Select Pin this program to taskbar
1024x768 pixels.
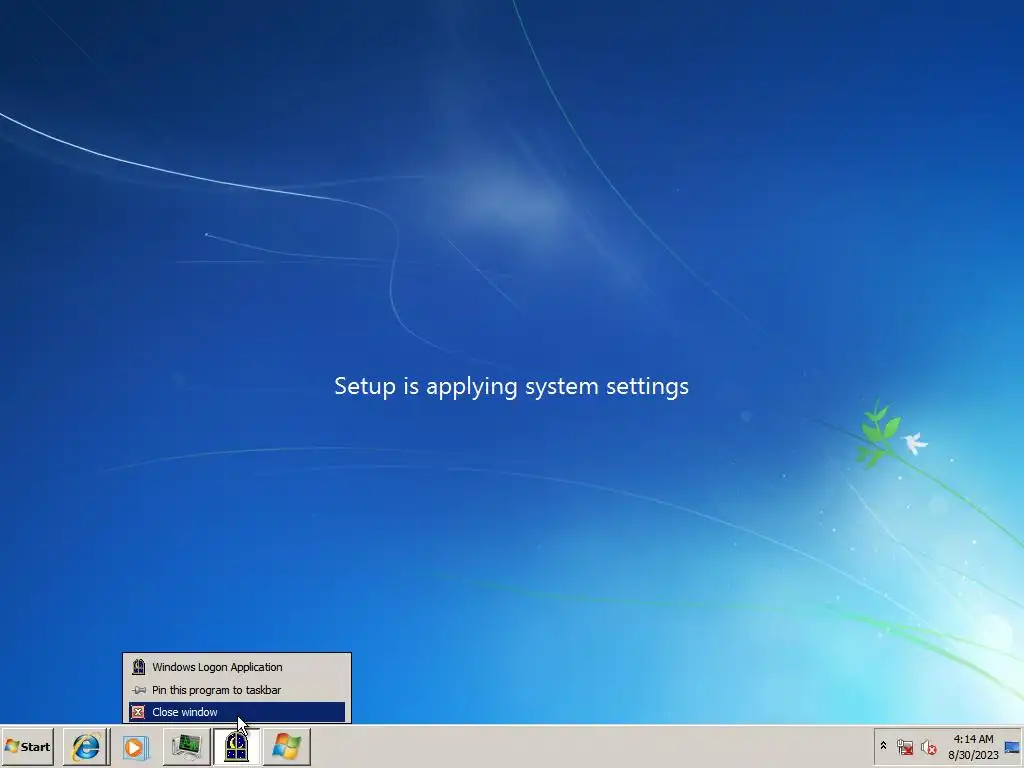[236, 690]
